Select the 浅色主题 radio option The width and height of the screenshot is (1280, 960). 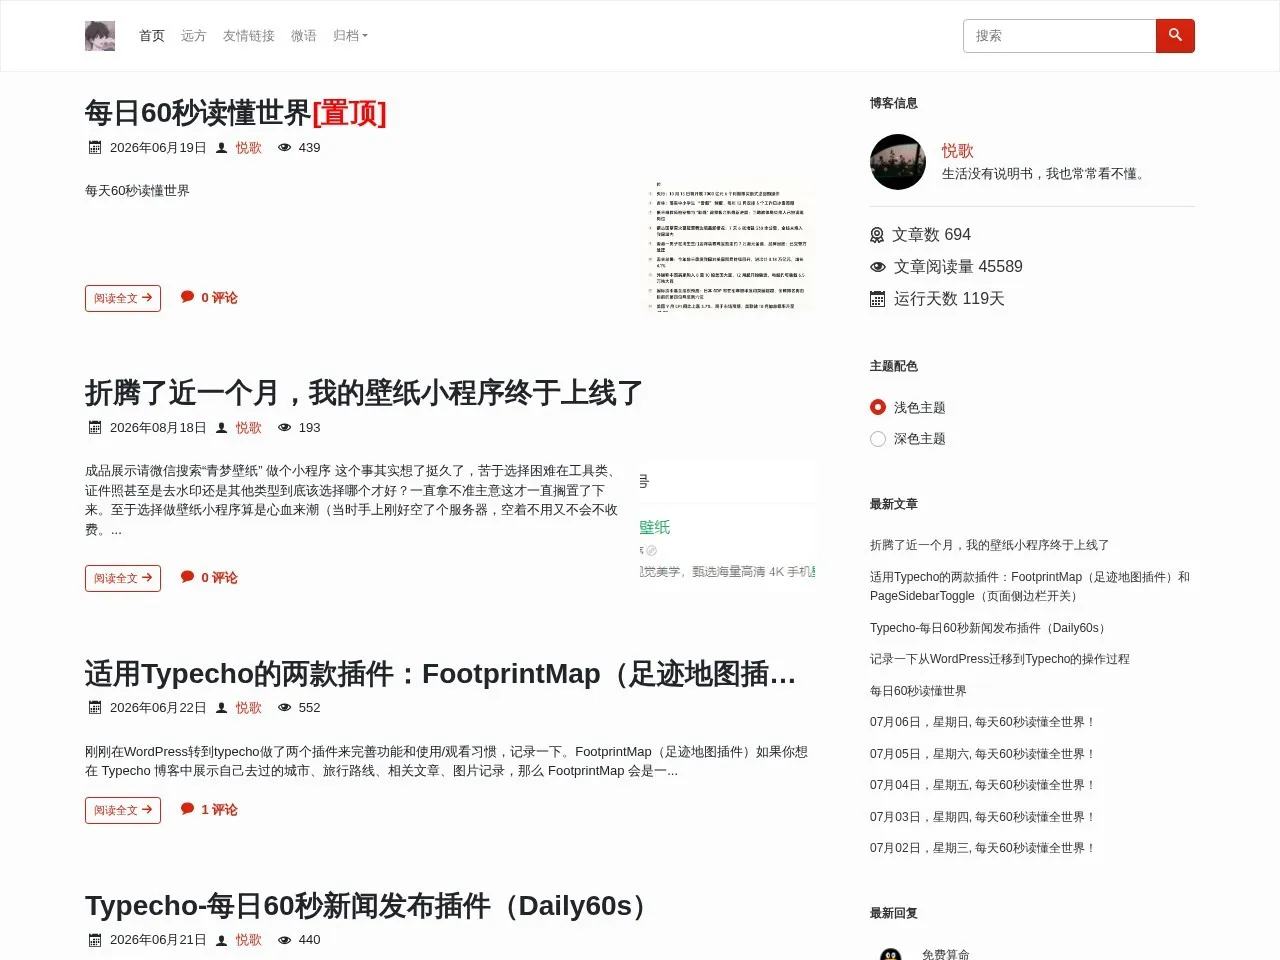click(878, 407)
